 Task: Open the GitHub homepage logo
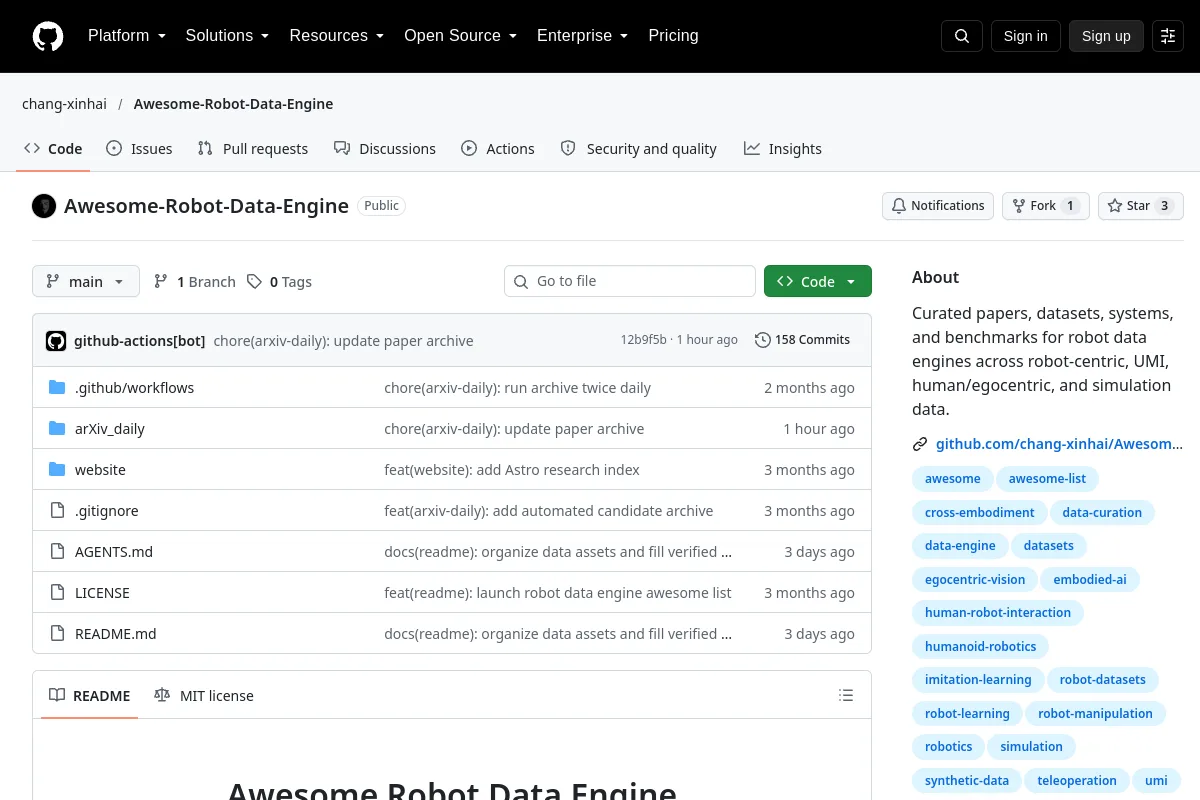tap(48, 36)
